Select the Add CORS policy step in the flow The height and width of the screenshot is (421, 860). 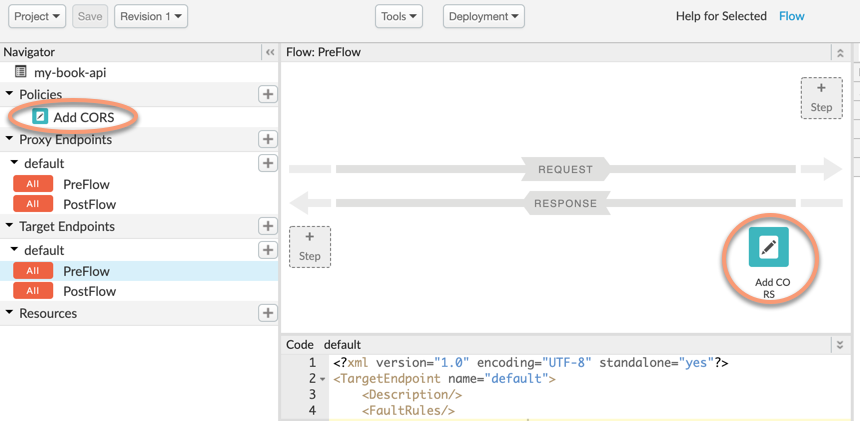(768, 247)
